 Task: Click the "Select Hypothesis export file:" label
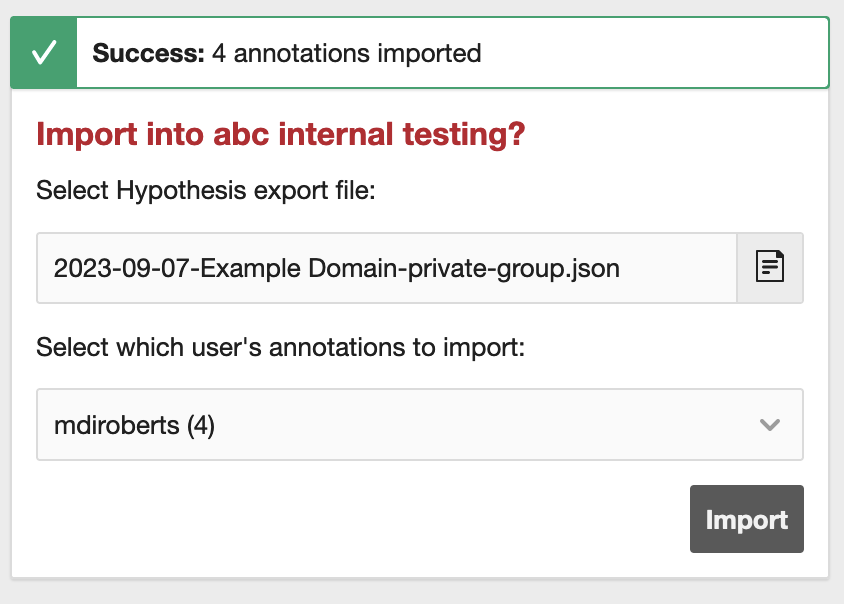pyautogui.click(x=205, y=190)
